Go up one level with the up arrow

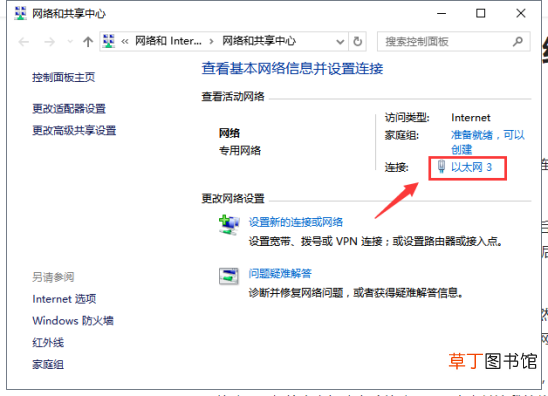[88, 42]
